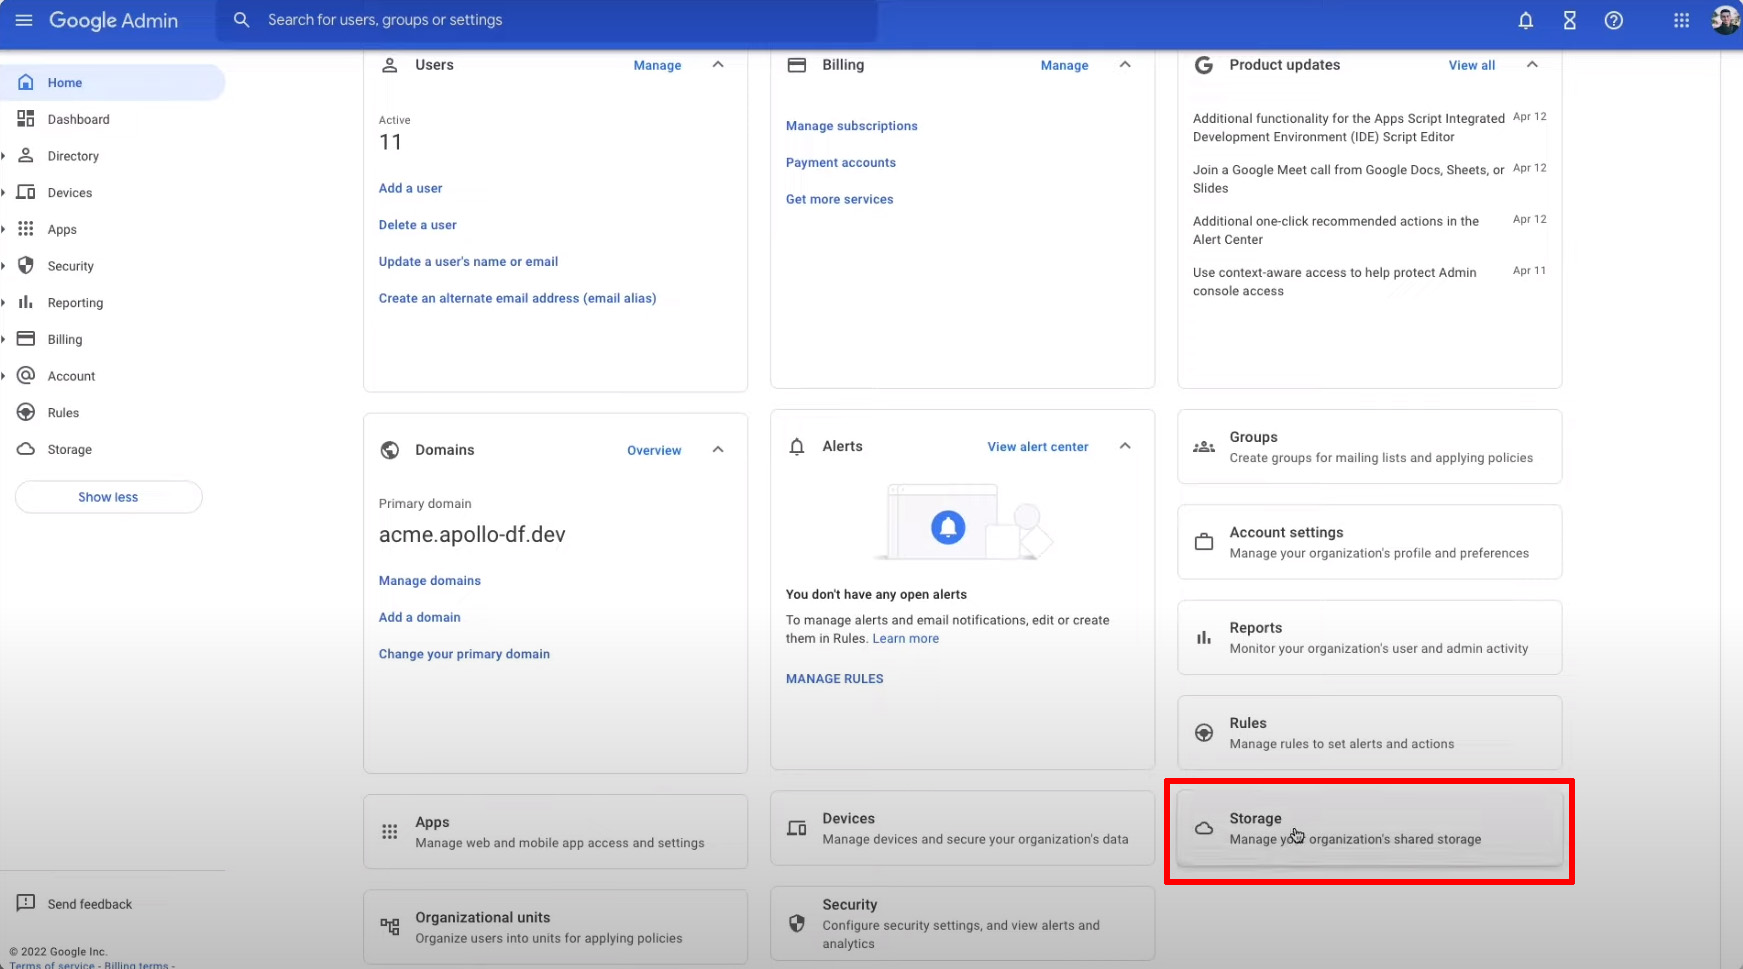Viewport: 1743px width, 969px height.
Task: Expand the Security sidebar section arrow
Action: (x=4, y=266)
